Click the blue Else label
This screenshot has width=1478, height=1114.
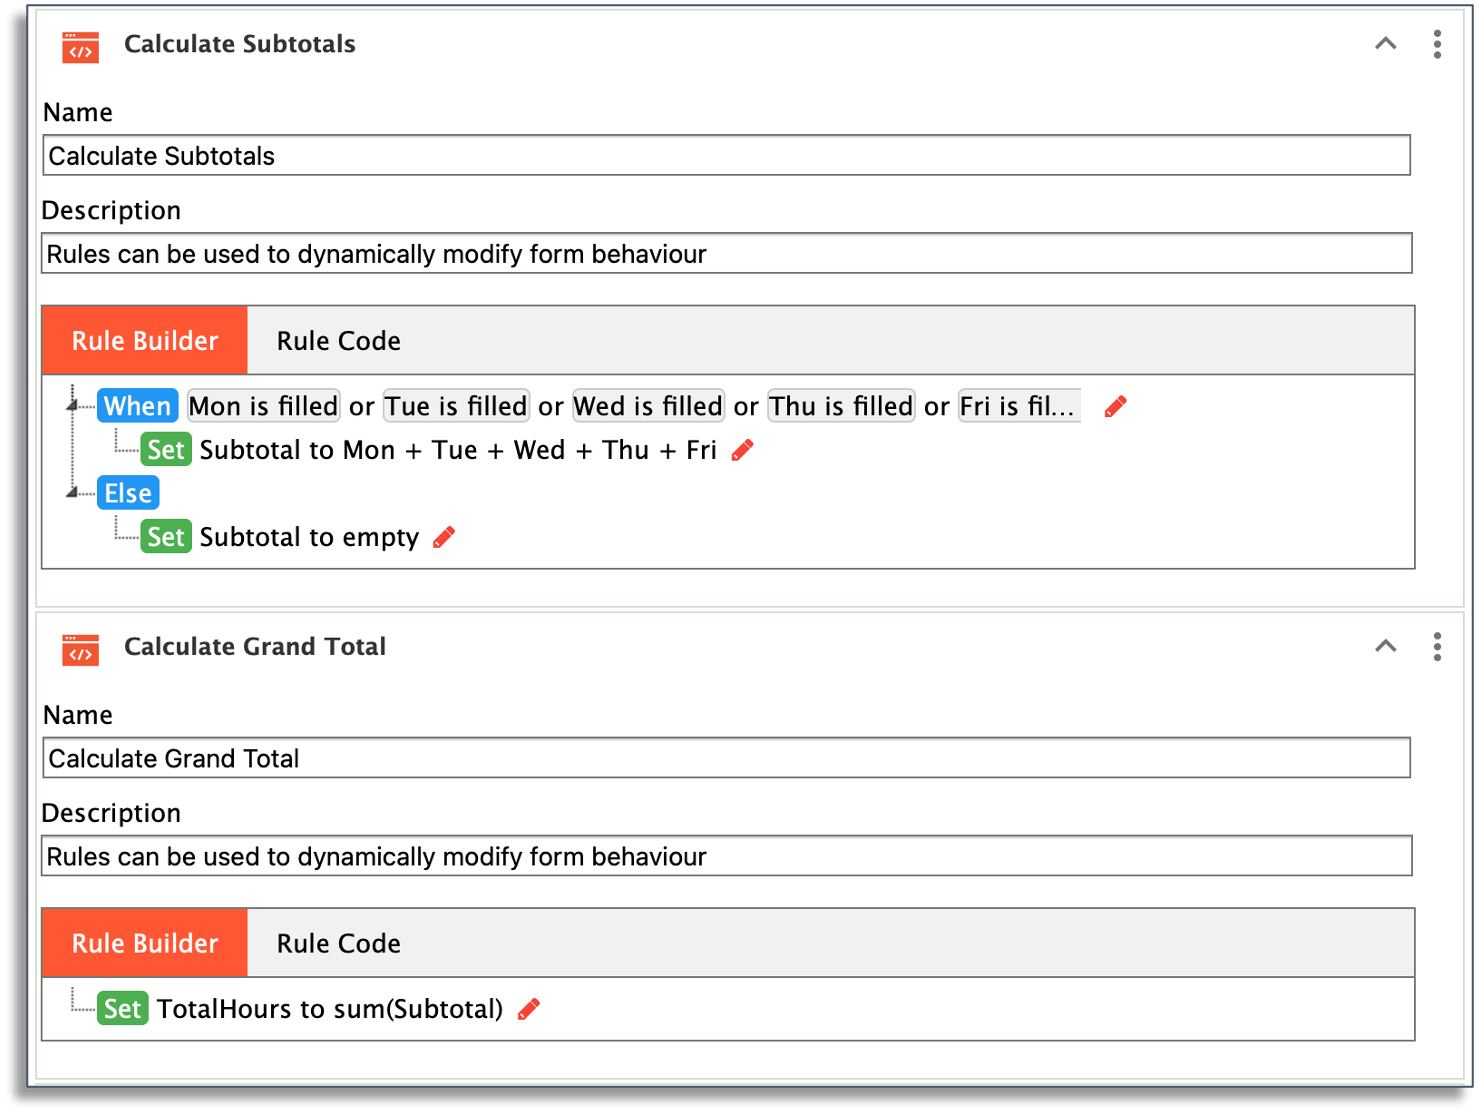[128, 493]
